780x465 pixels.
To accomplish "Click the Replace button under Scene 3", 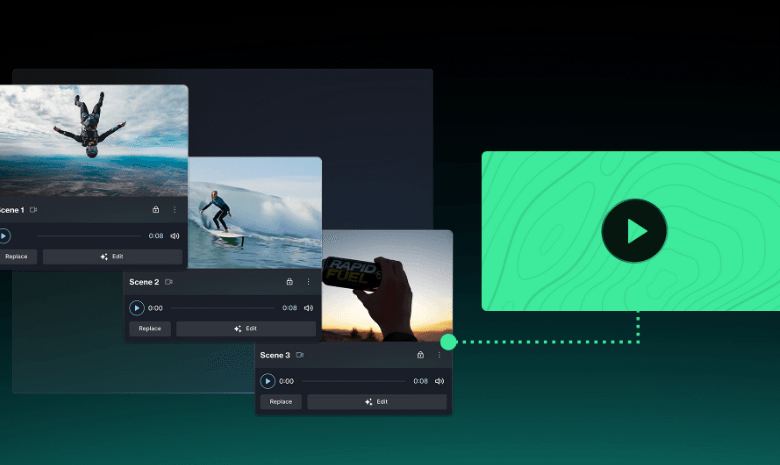I will (281, 402).
